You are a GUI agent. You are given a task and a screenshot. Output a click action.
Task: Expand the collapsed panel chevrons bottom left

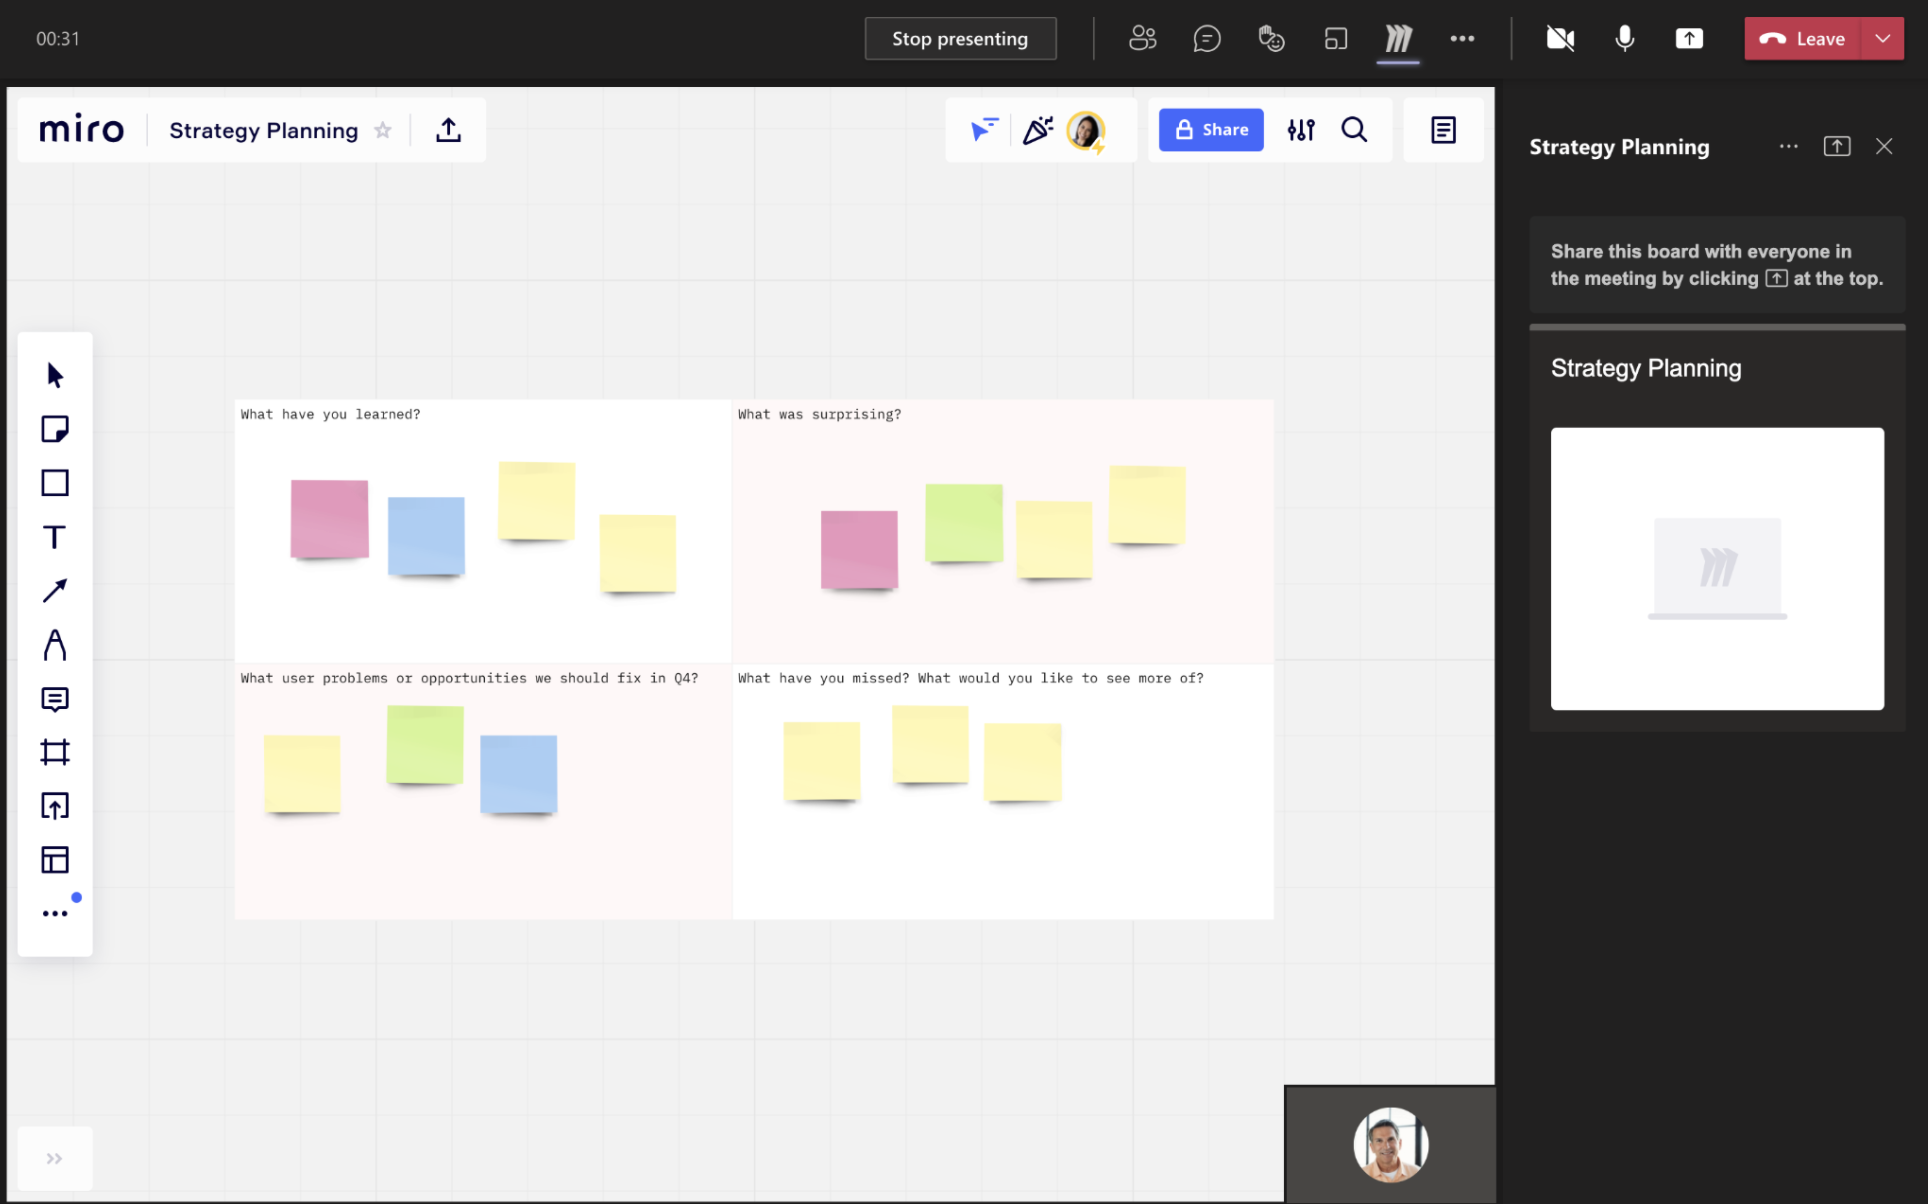(55, 1158)
